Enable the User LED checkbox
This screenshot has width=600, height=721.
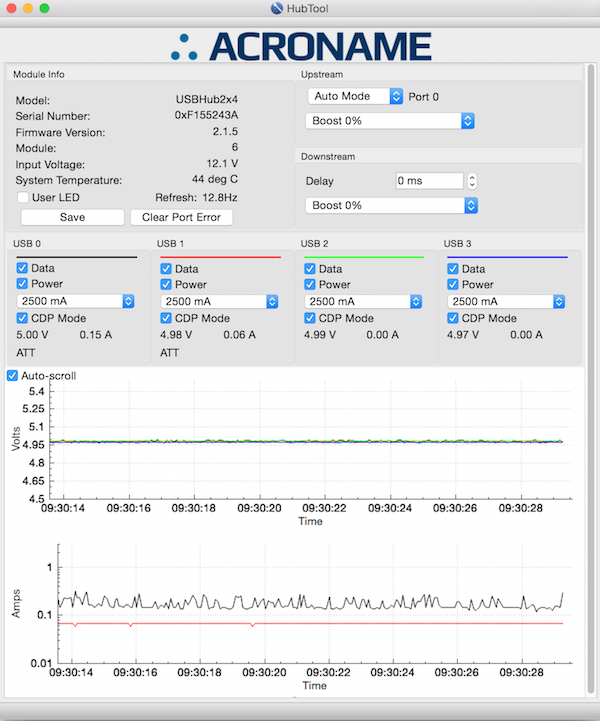click(23, 198)
